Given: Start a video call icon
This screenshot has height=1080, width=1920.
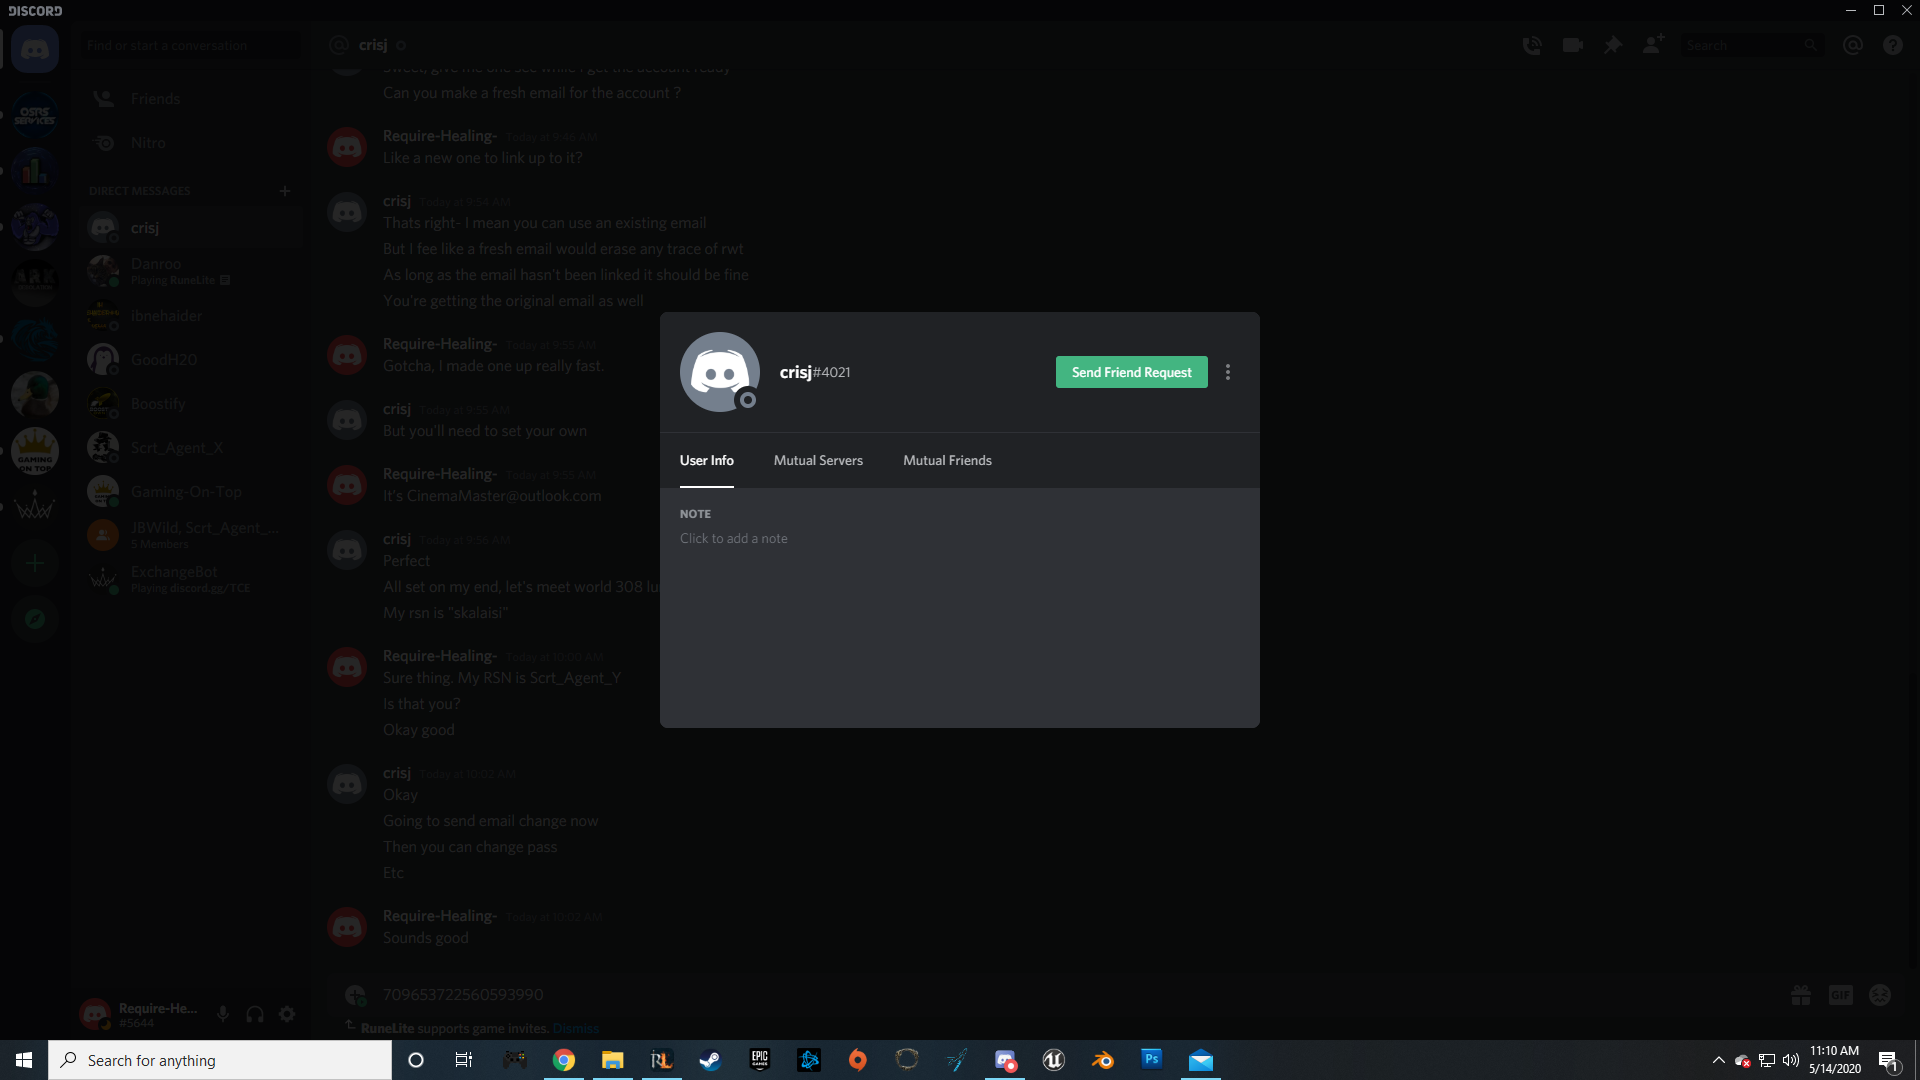Looking at the screenshot, I should coord(1572,45).
